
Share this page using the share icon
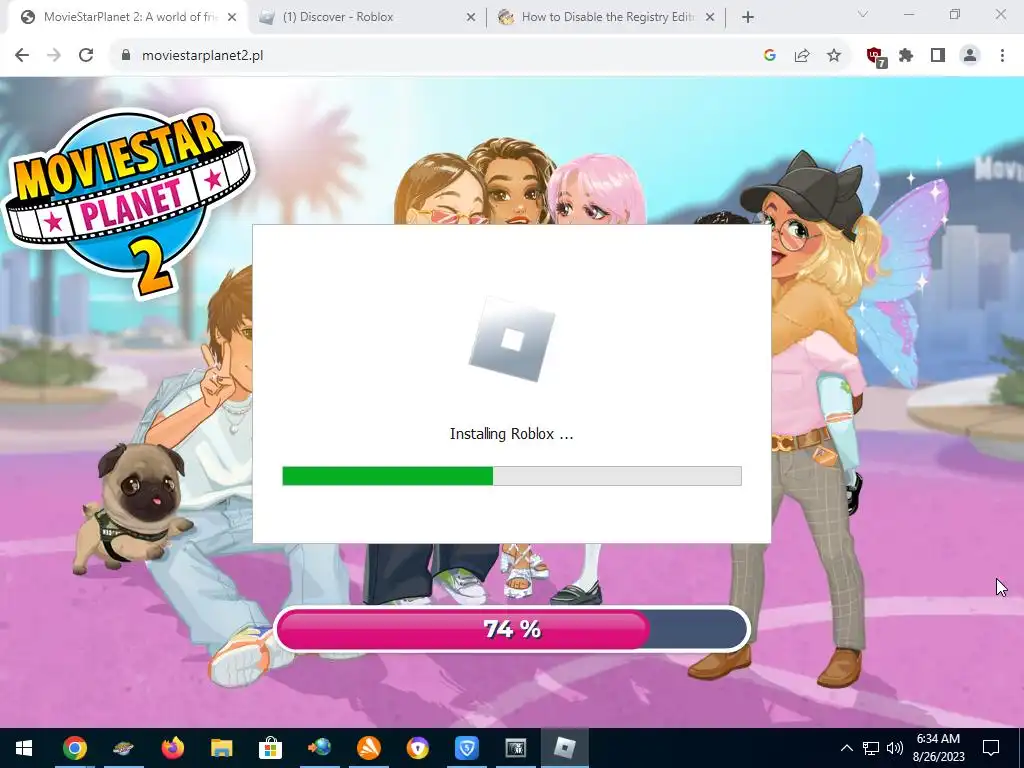coord(802,56)
